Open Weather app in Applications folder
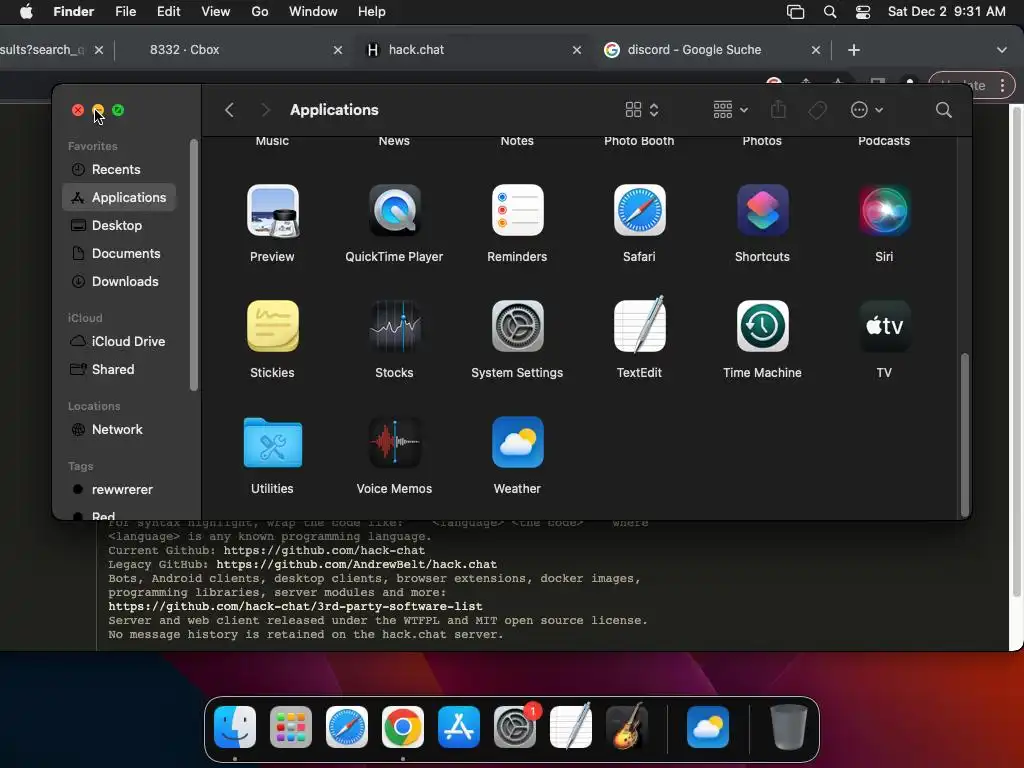This screenshot has height=768, width=1024. (x=517, y=442)
